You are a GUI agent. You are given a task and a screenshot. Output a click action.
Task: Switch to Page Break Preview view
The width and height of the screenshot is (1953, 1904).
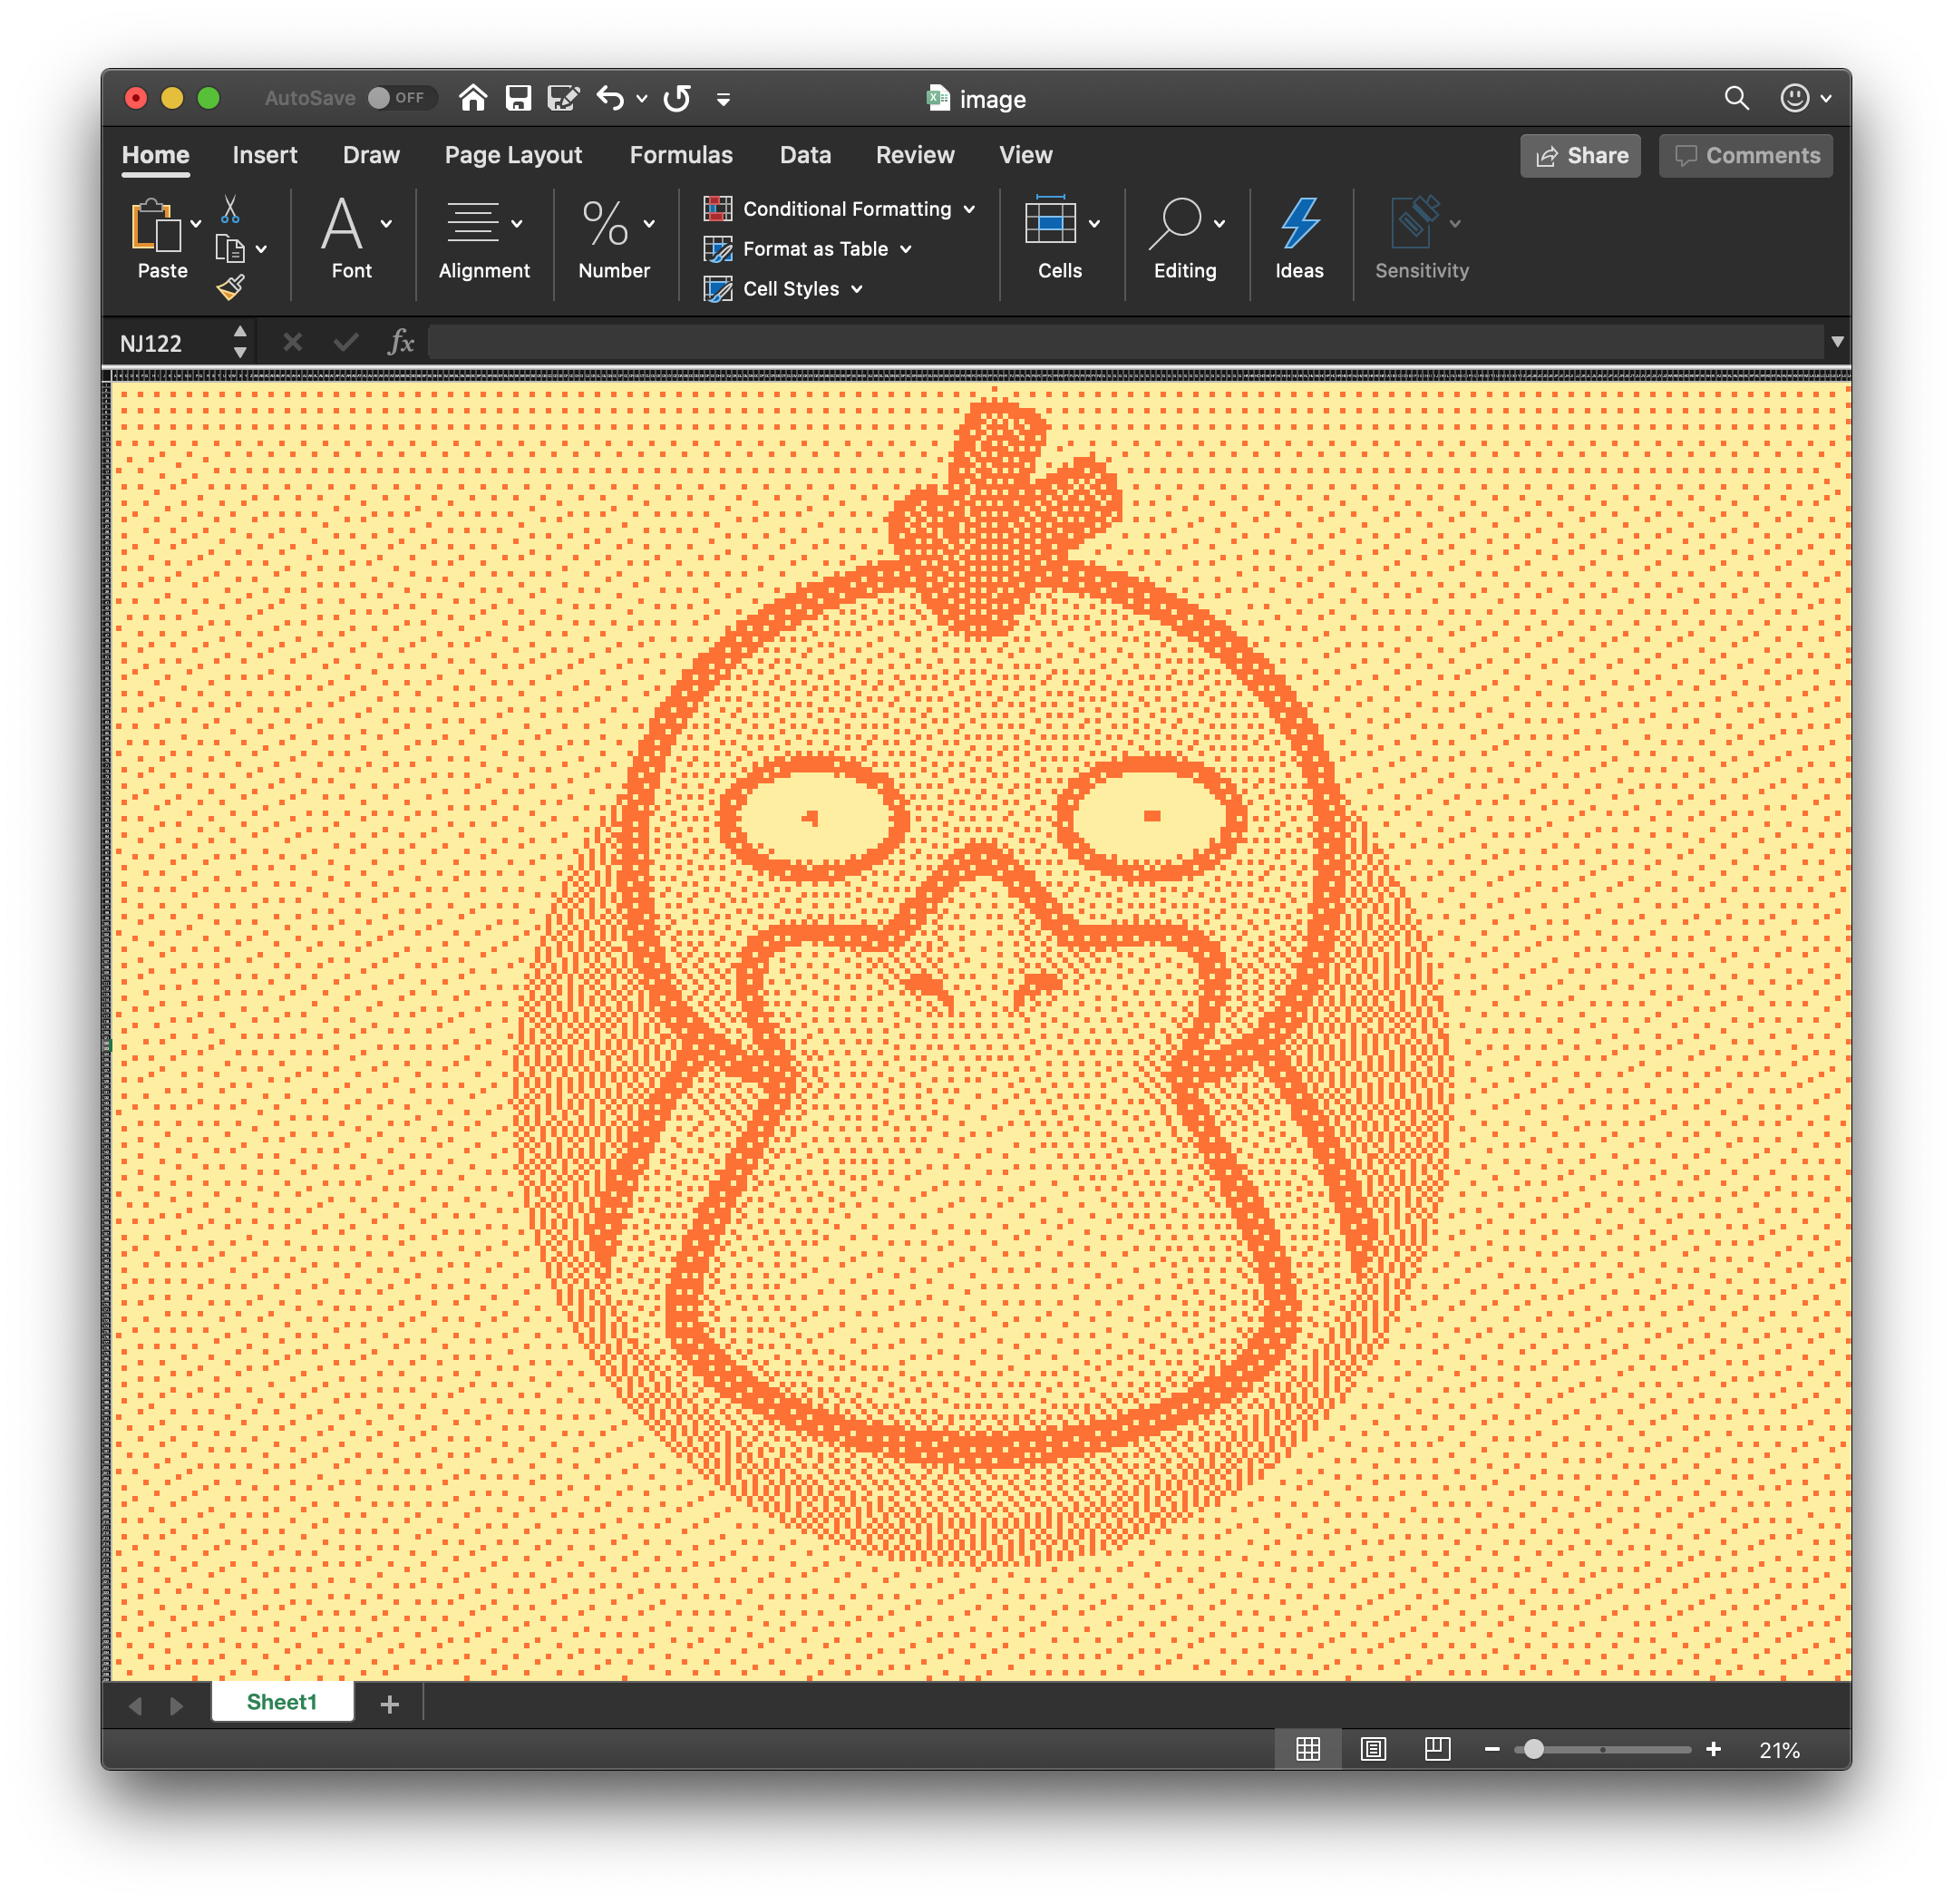coord(1437,1749)
